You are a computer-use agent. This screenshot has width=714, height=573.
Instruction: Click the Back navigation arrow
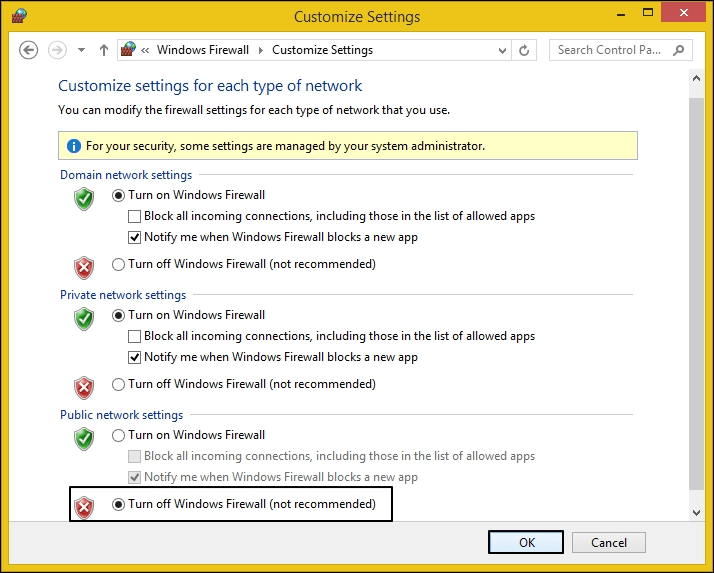[x=28, y=50]
